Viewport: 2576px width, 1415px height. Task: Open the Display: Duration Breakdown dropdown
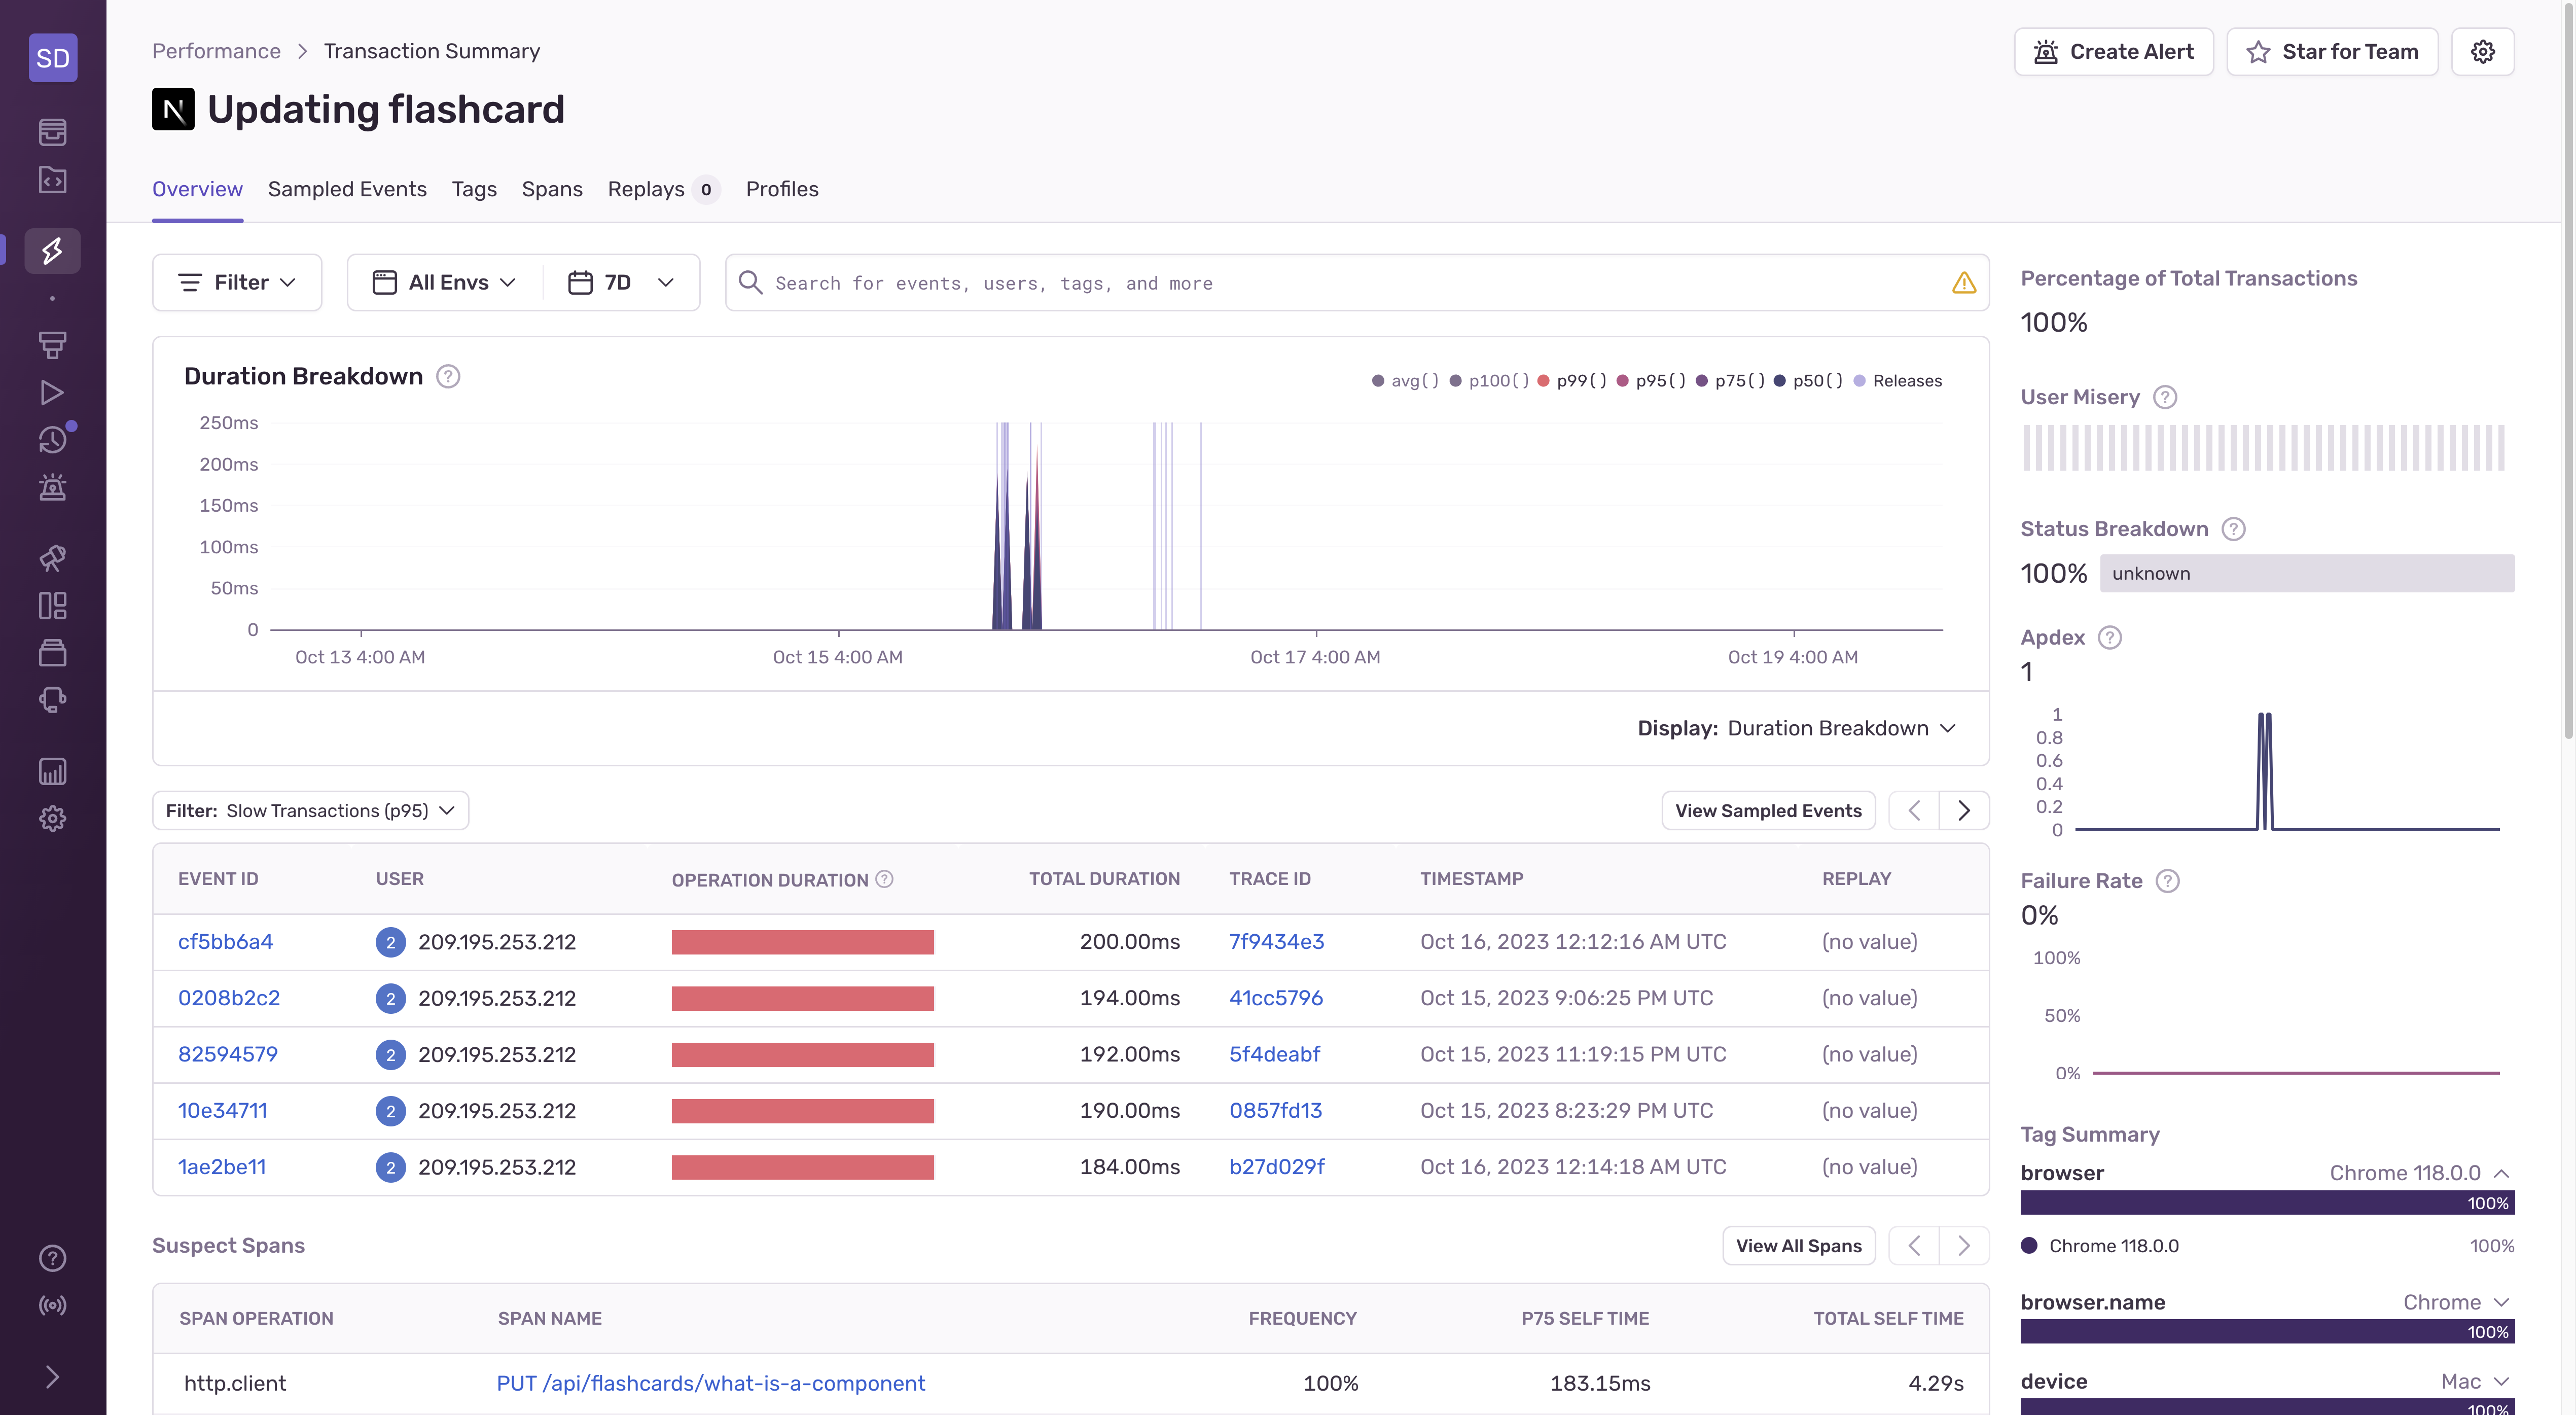[x=1796, y=728]
